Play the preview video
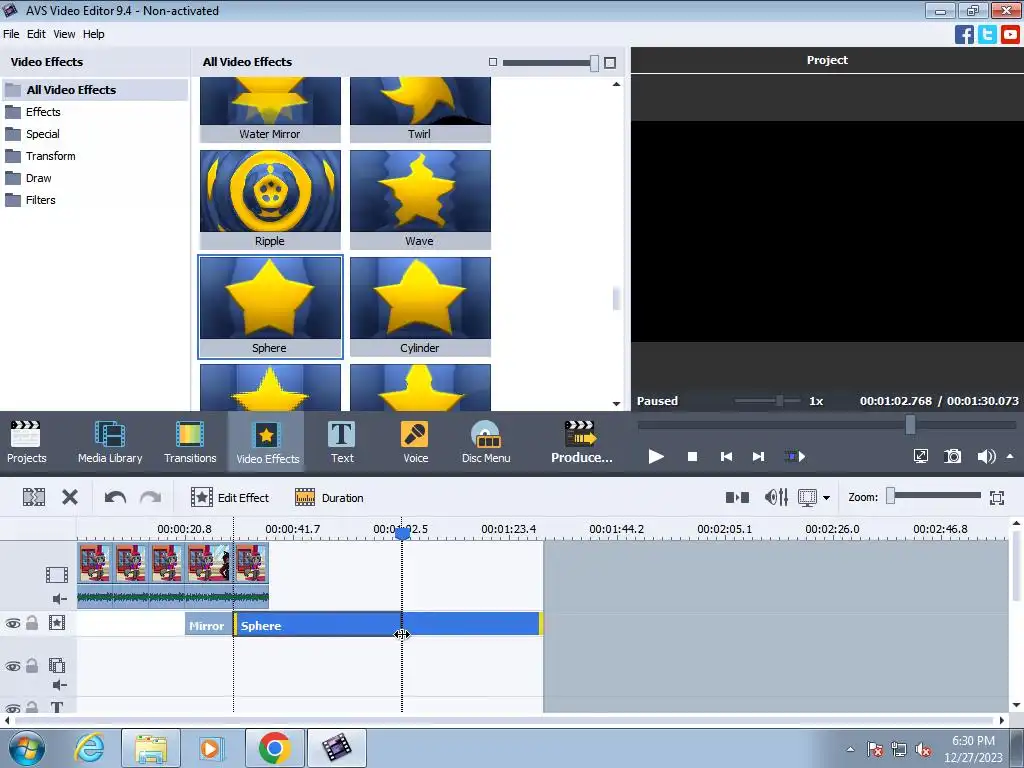1024x768 pixels. [x=656, y=456]
